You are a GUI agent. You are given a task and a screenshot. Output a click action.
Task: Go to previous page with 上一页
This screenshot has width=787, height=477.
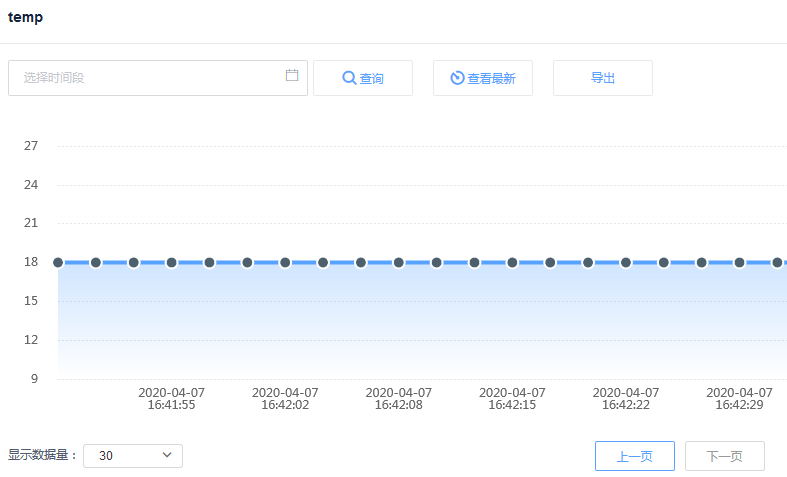634,456
